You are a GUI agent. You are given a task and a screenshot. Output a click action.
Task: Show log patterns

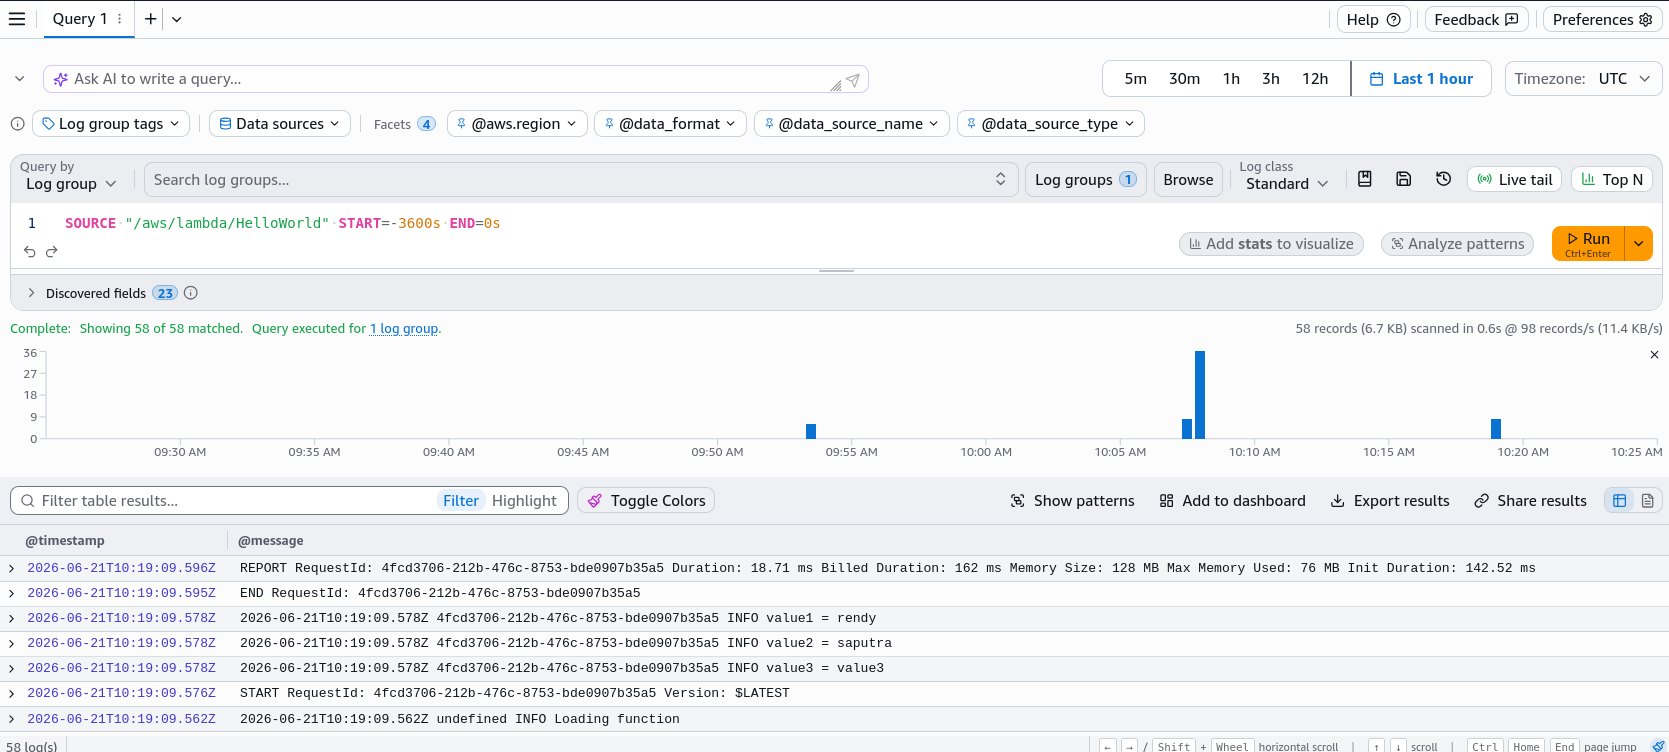(x=1072, y=501)
